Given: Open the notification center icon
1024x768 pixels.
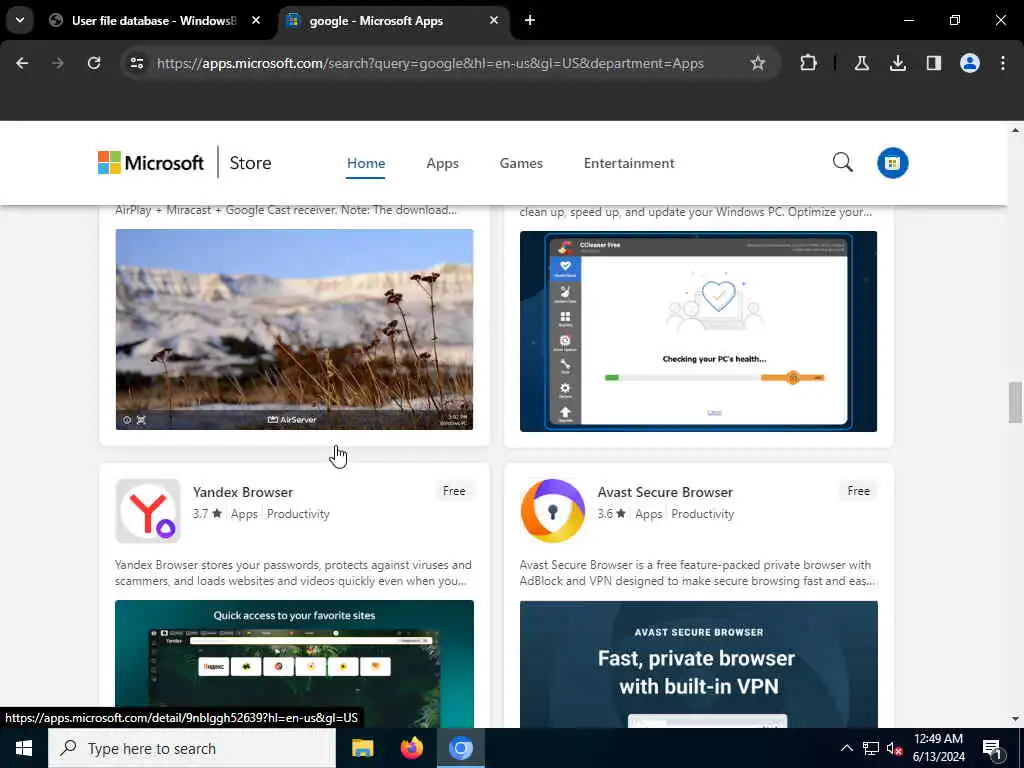Looking at the screenshot, I should (x=993, y=748).
